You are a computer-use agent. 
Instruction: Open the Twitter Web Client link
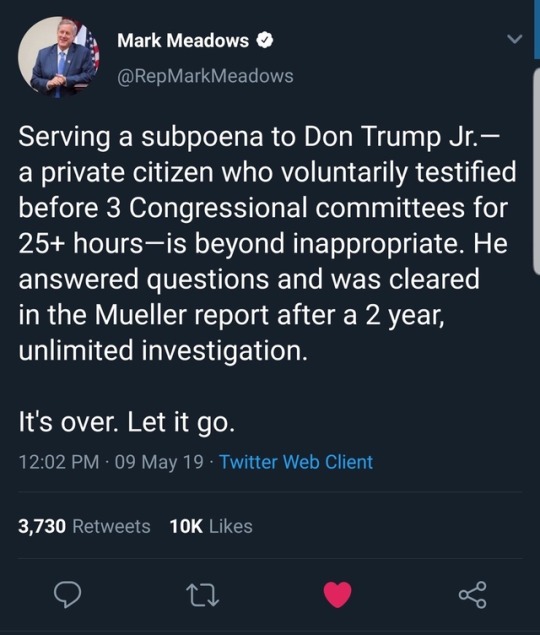(x=296, y=462)
